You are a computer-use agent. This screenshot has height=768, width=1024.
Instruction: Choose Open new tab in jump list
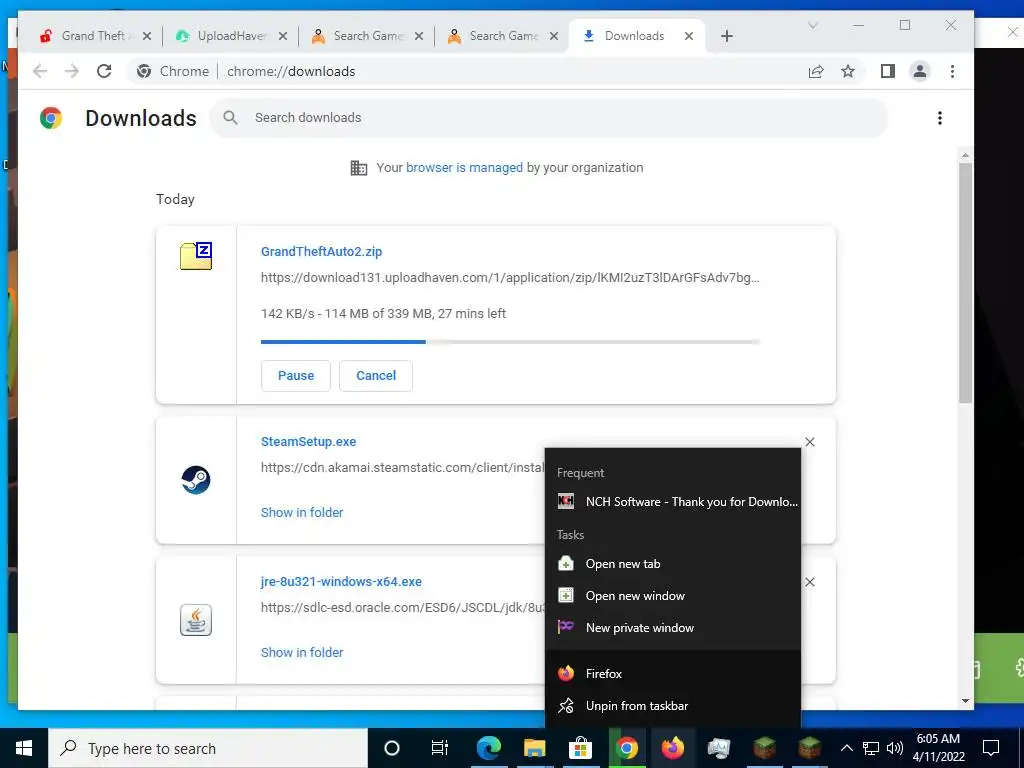point(673,564)
